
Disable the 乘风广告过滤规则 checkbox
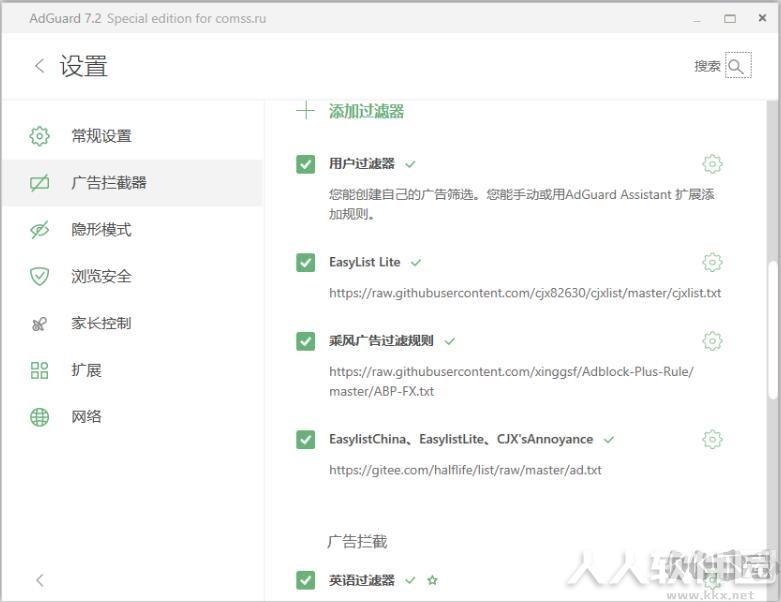305,341
